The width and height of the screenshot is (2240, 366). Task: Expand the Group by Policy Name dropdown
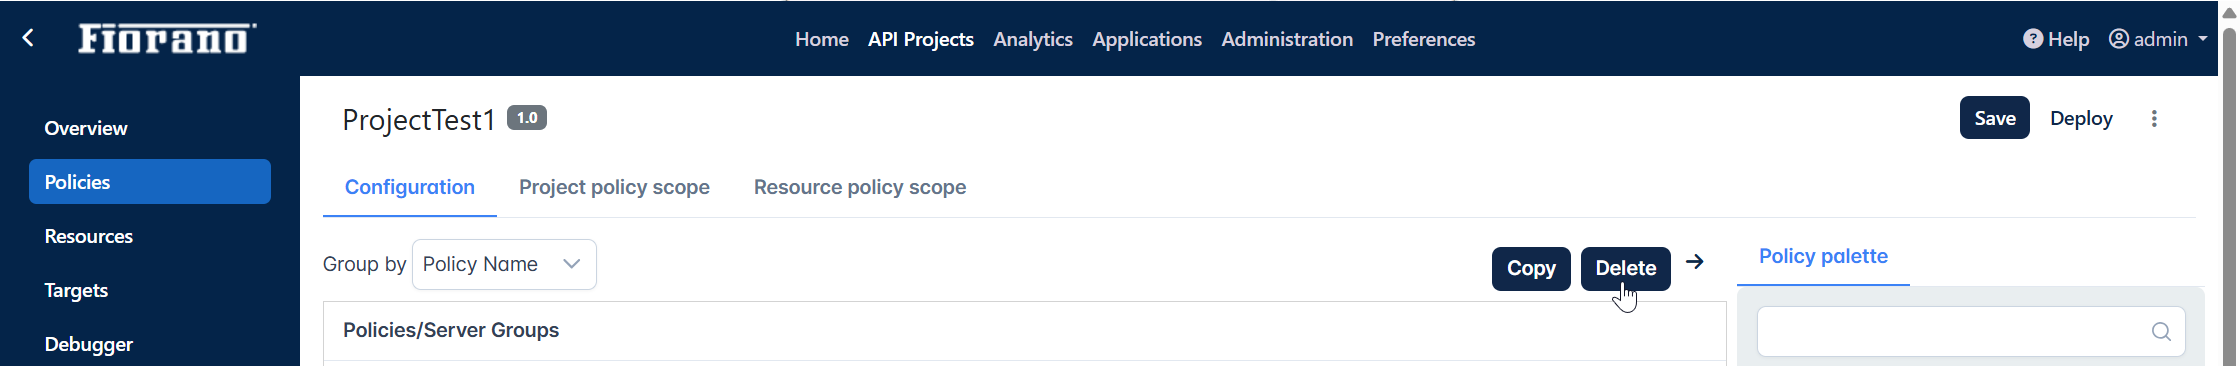[x=504, y=264]
